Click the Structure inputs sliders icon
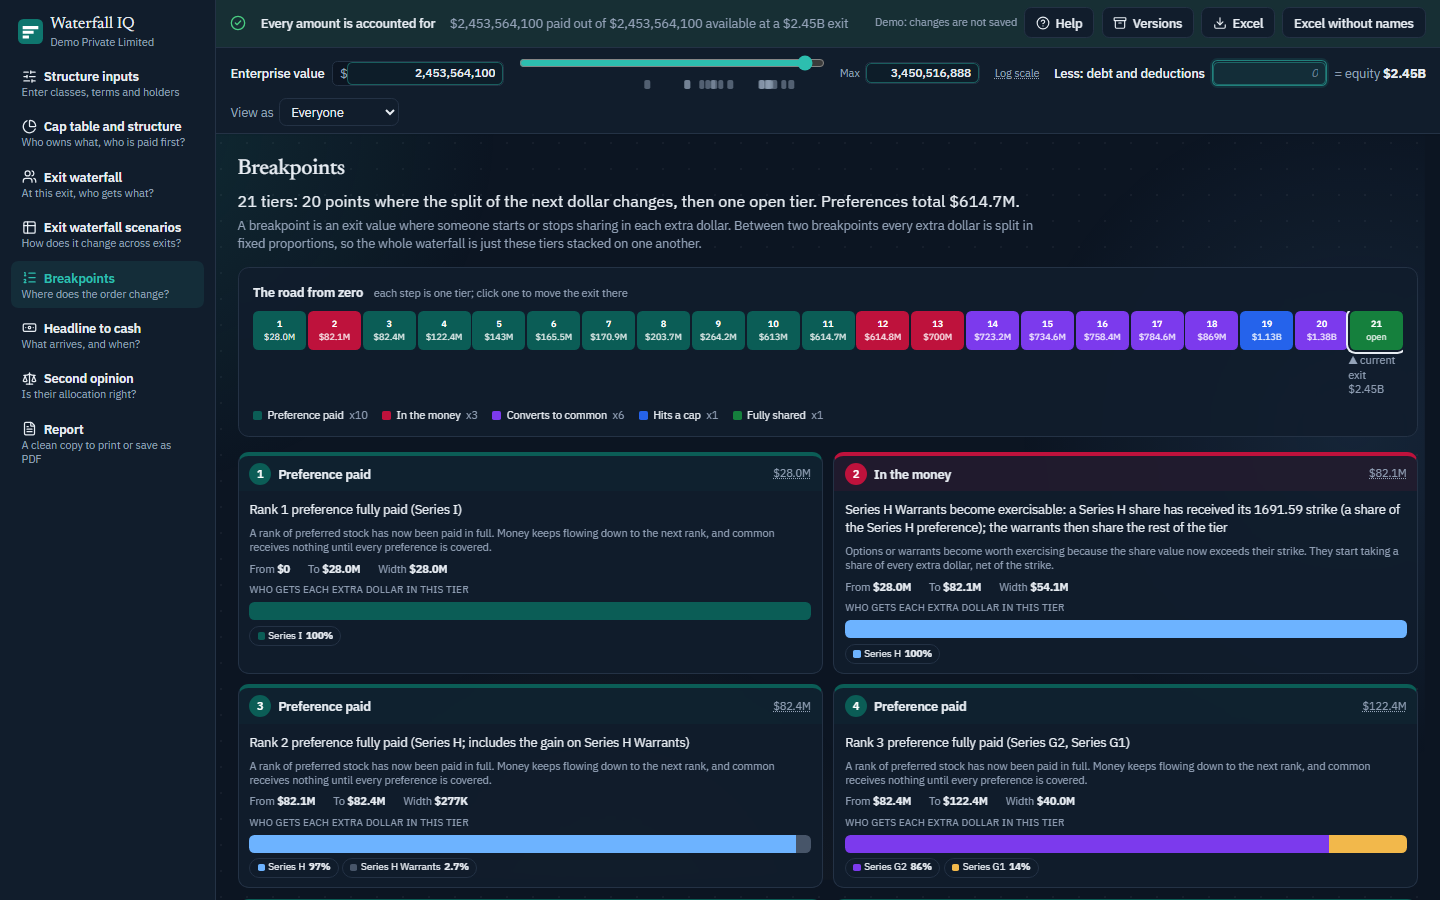 29,76
